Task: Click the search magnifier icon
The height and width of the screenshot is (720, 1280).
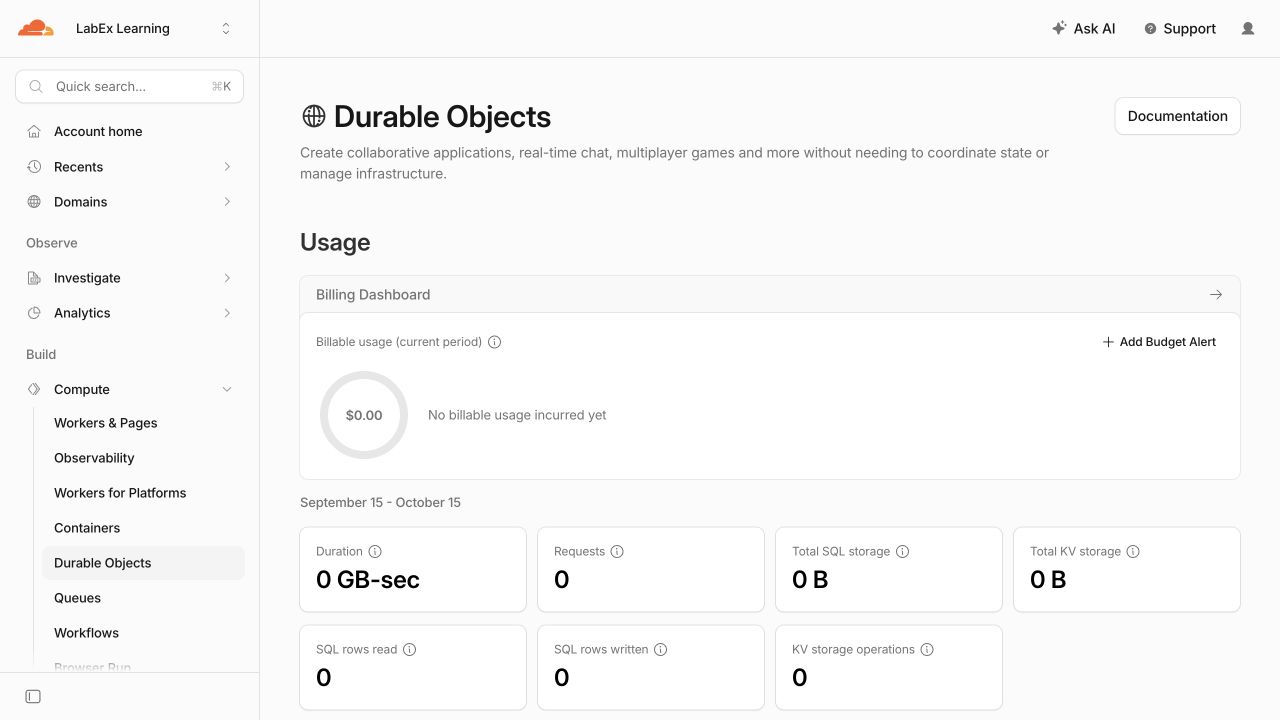Action: click(36, 87)
